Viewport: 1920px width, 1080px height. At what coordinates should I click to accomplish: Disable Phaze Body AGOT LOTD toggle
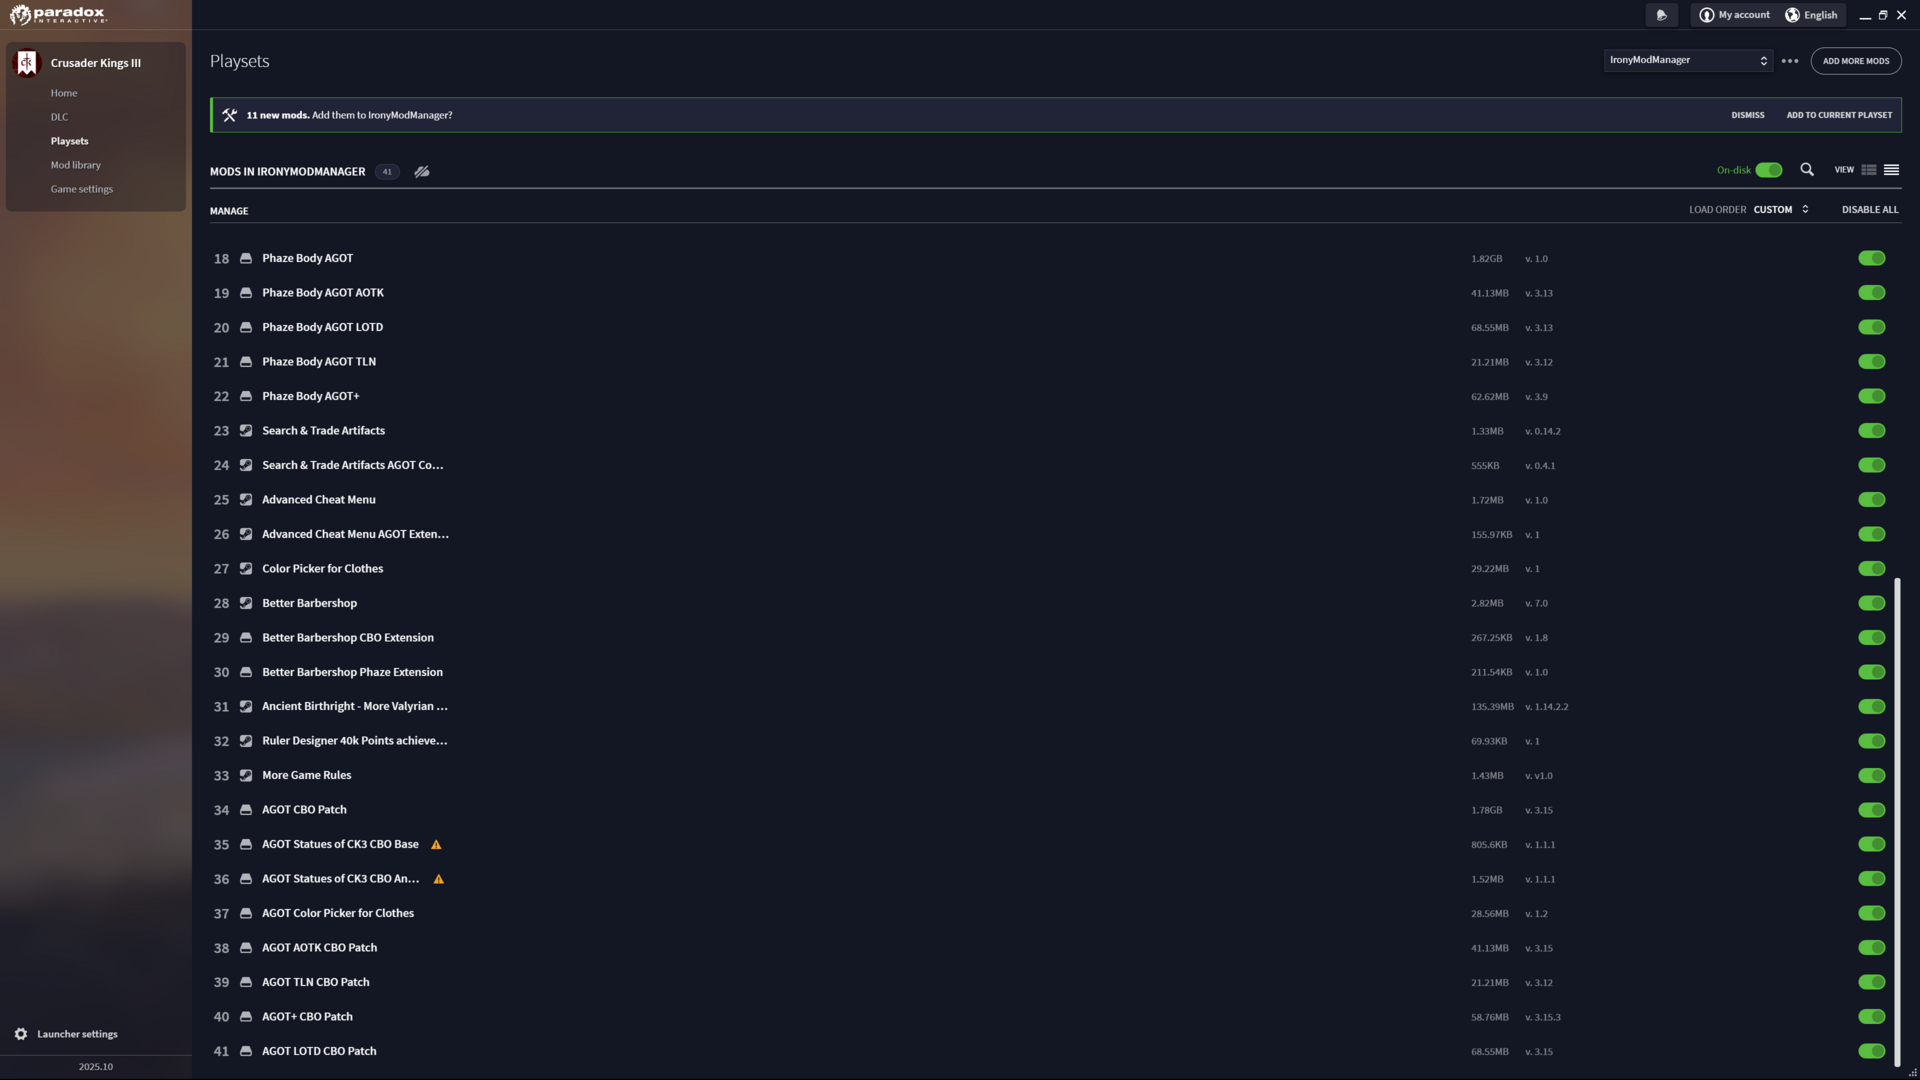coord(1872,327)
